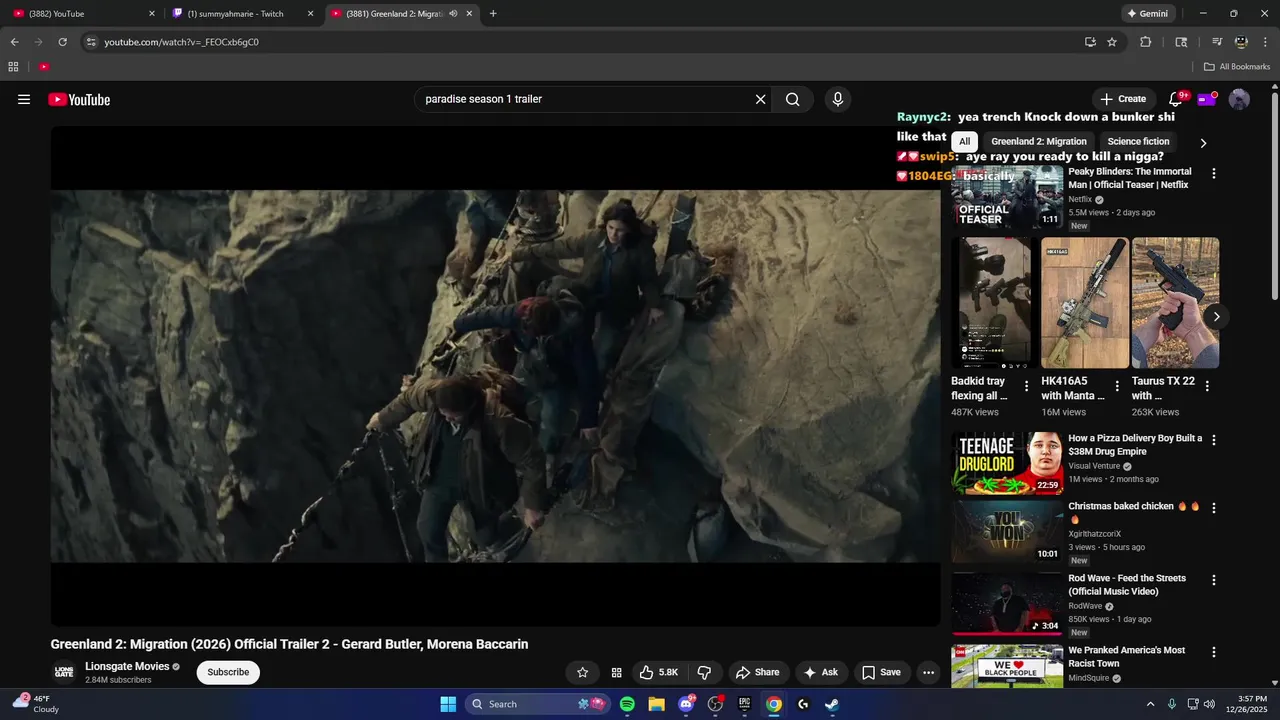
Task: Open options for Taurus TX 22 Short
Action: [x=1207, y=386]
